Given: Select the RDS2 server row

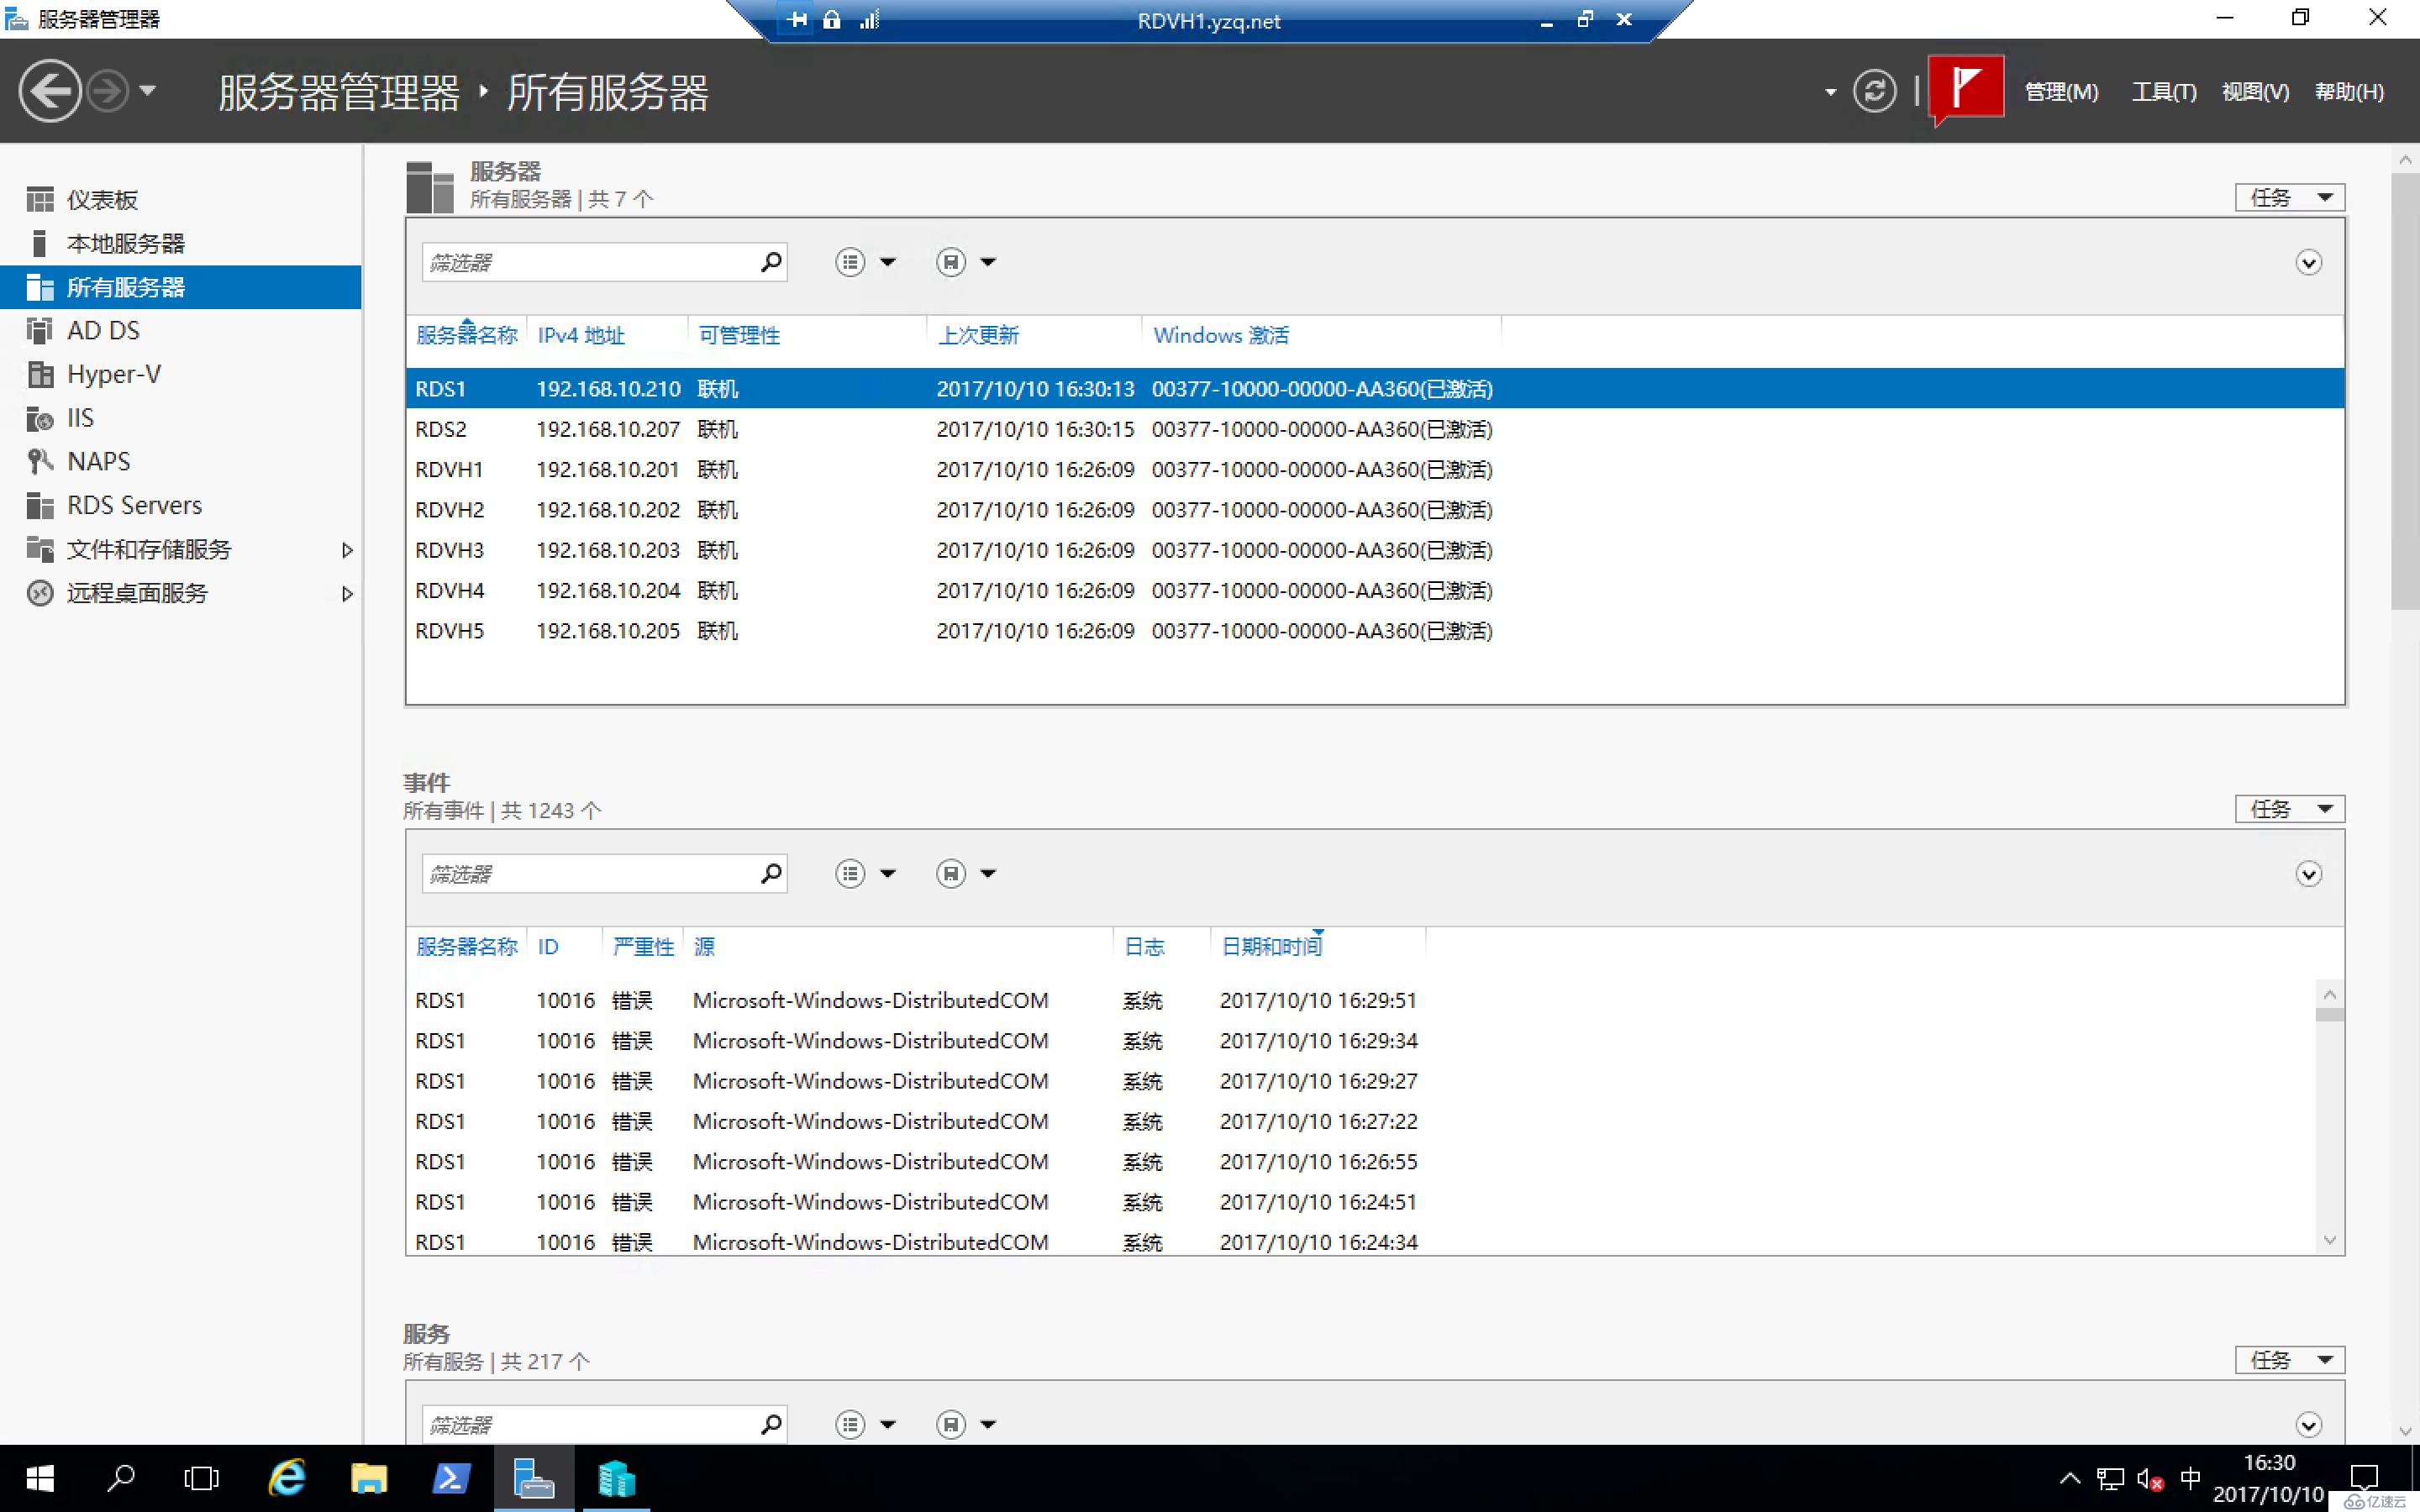Looking at the screenshot, I should [x=1375, y=429].
